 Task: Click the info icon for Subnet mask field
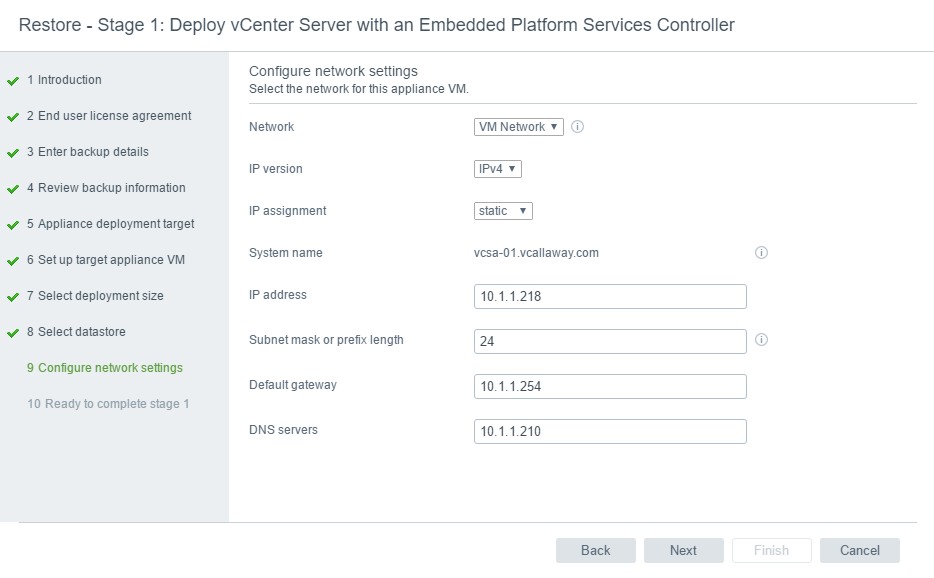(761, 340)
